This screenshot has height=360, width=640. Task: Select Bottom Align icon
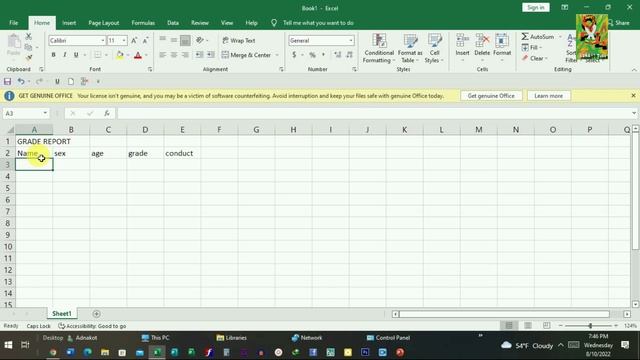coord(185,40)
